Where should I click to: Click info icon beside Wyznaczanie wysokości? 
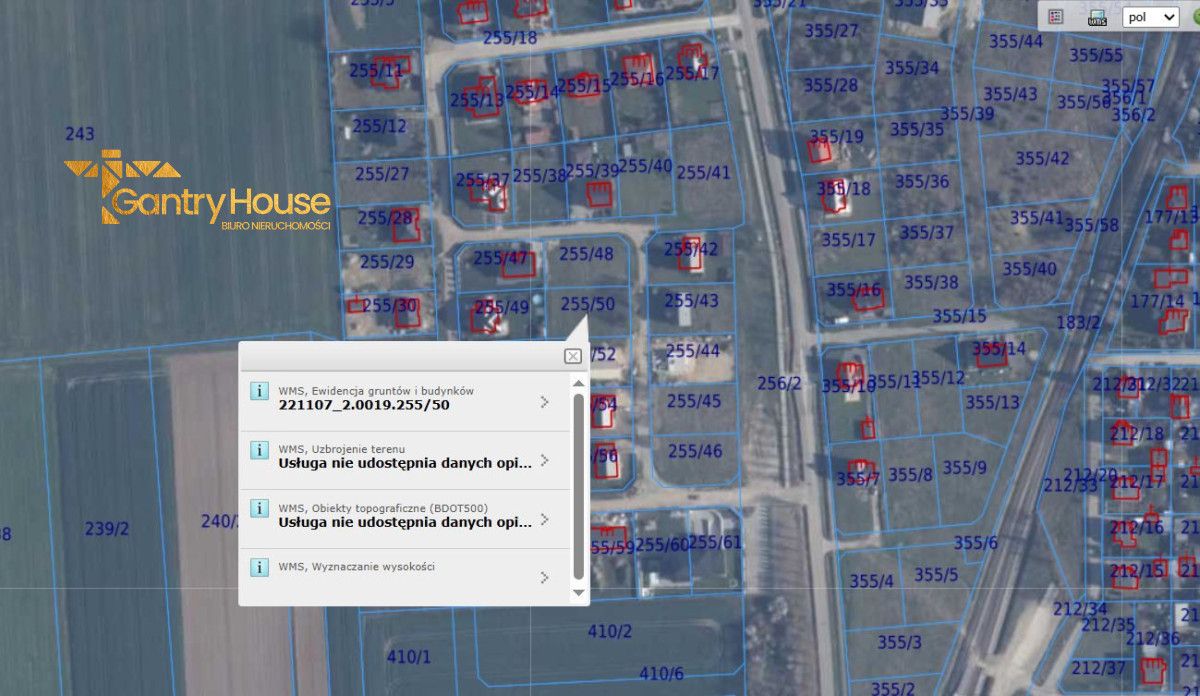coord(259,567)
